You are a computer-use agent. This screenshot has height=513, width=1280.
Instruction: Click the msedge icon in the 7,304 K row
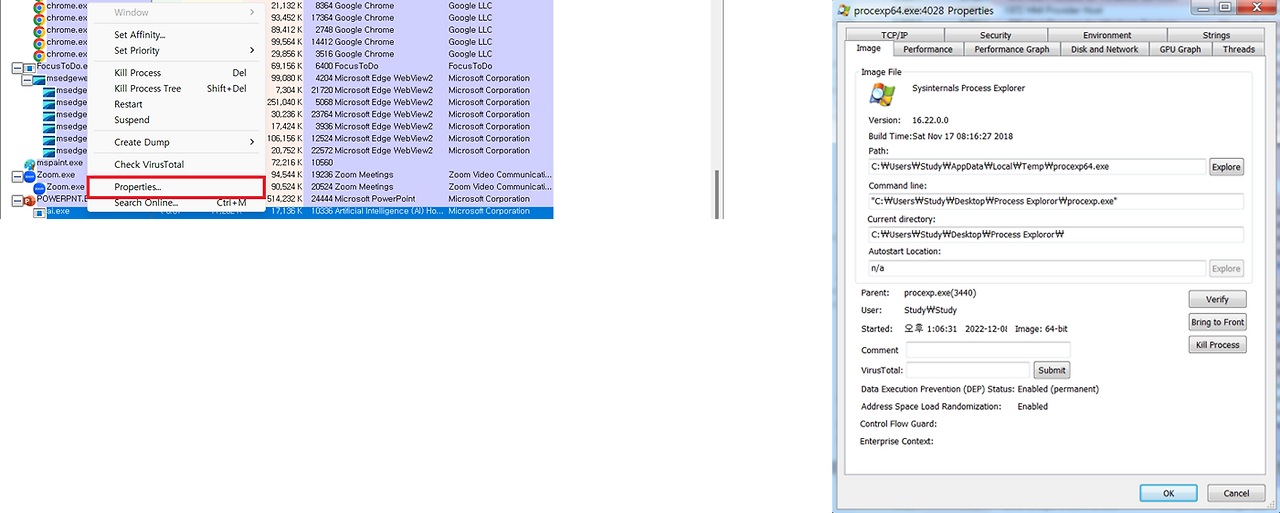pyautogui.click(x=49, y=91)
